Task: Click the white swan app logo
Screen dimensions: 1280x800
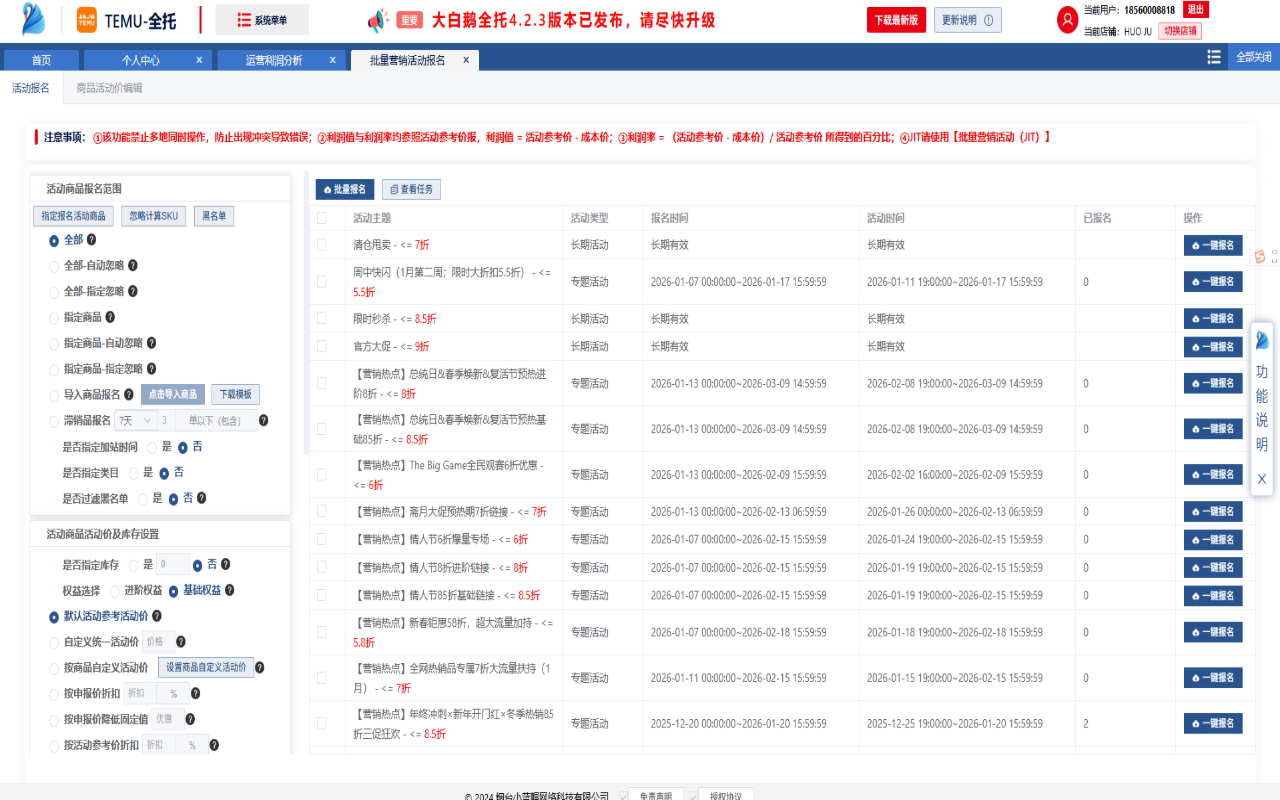Action: coord(34,19)
